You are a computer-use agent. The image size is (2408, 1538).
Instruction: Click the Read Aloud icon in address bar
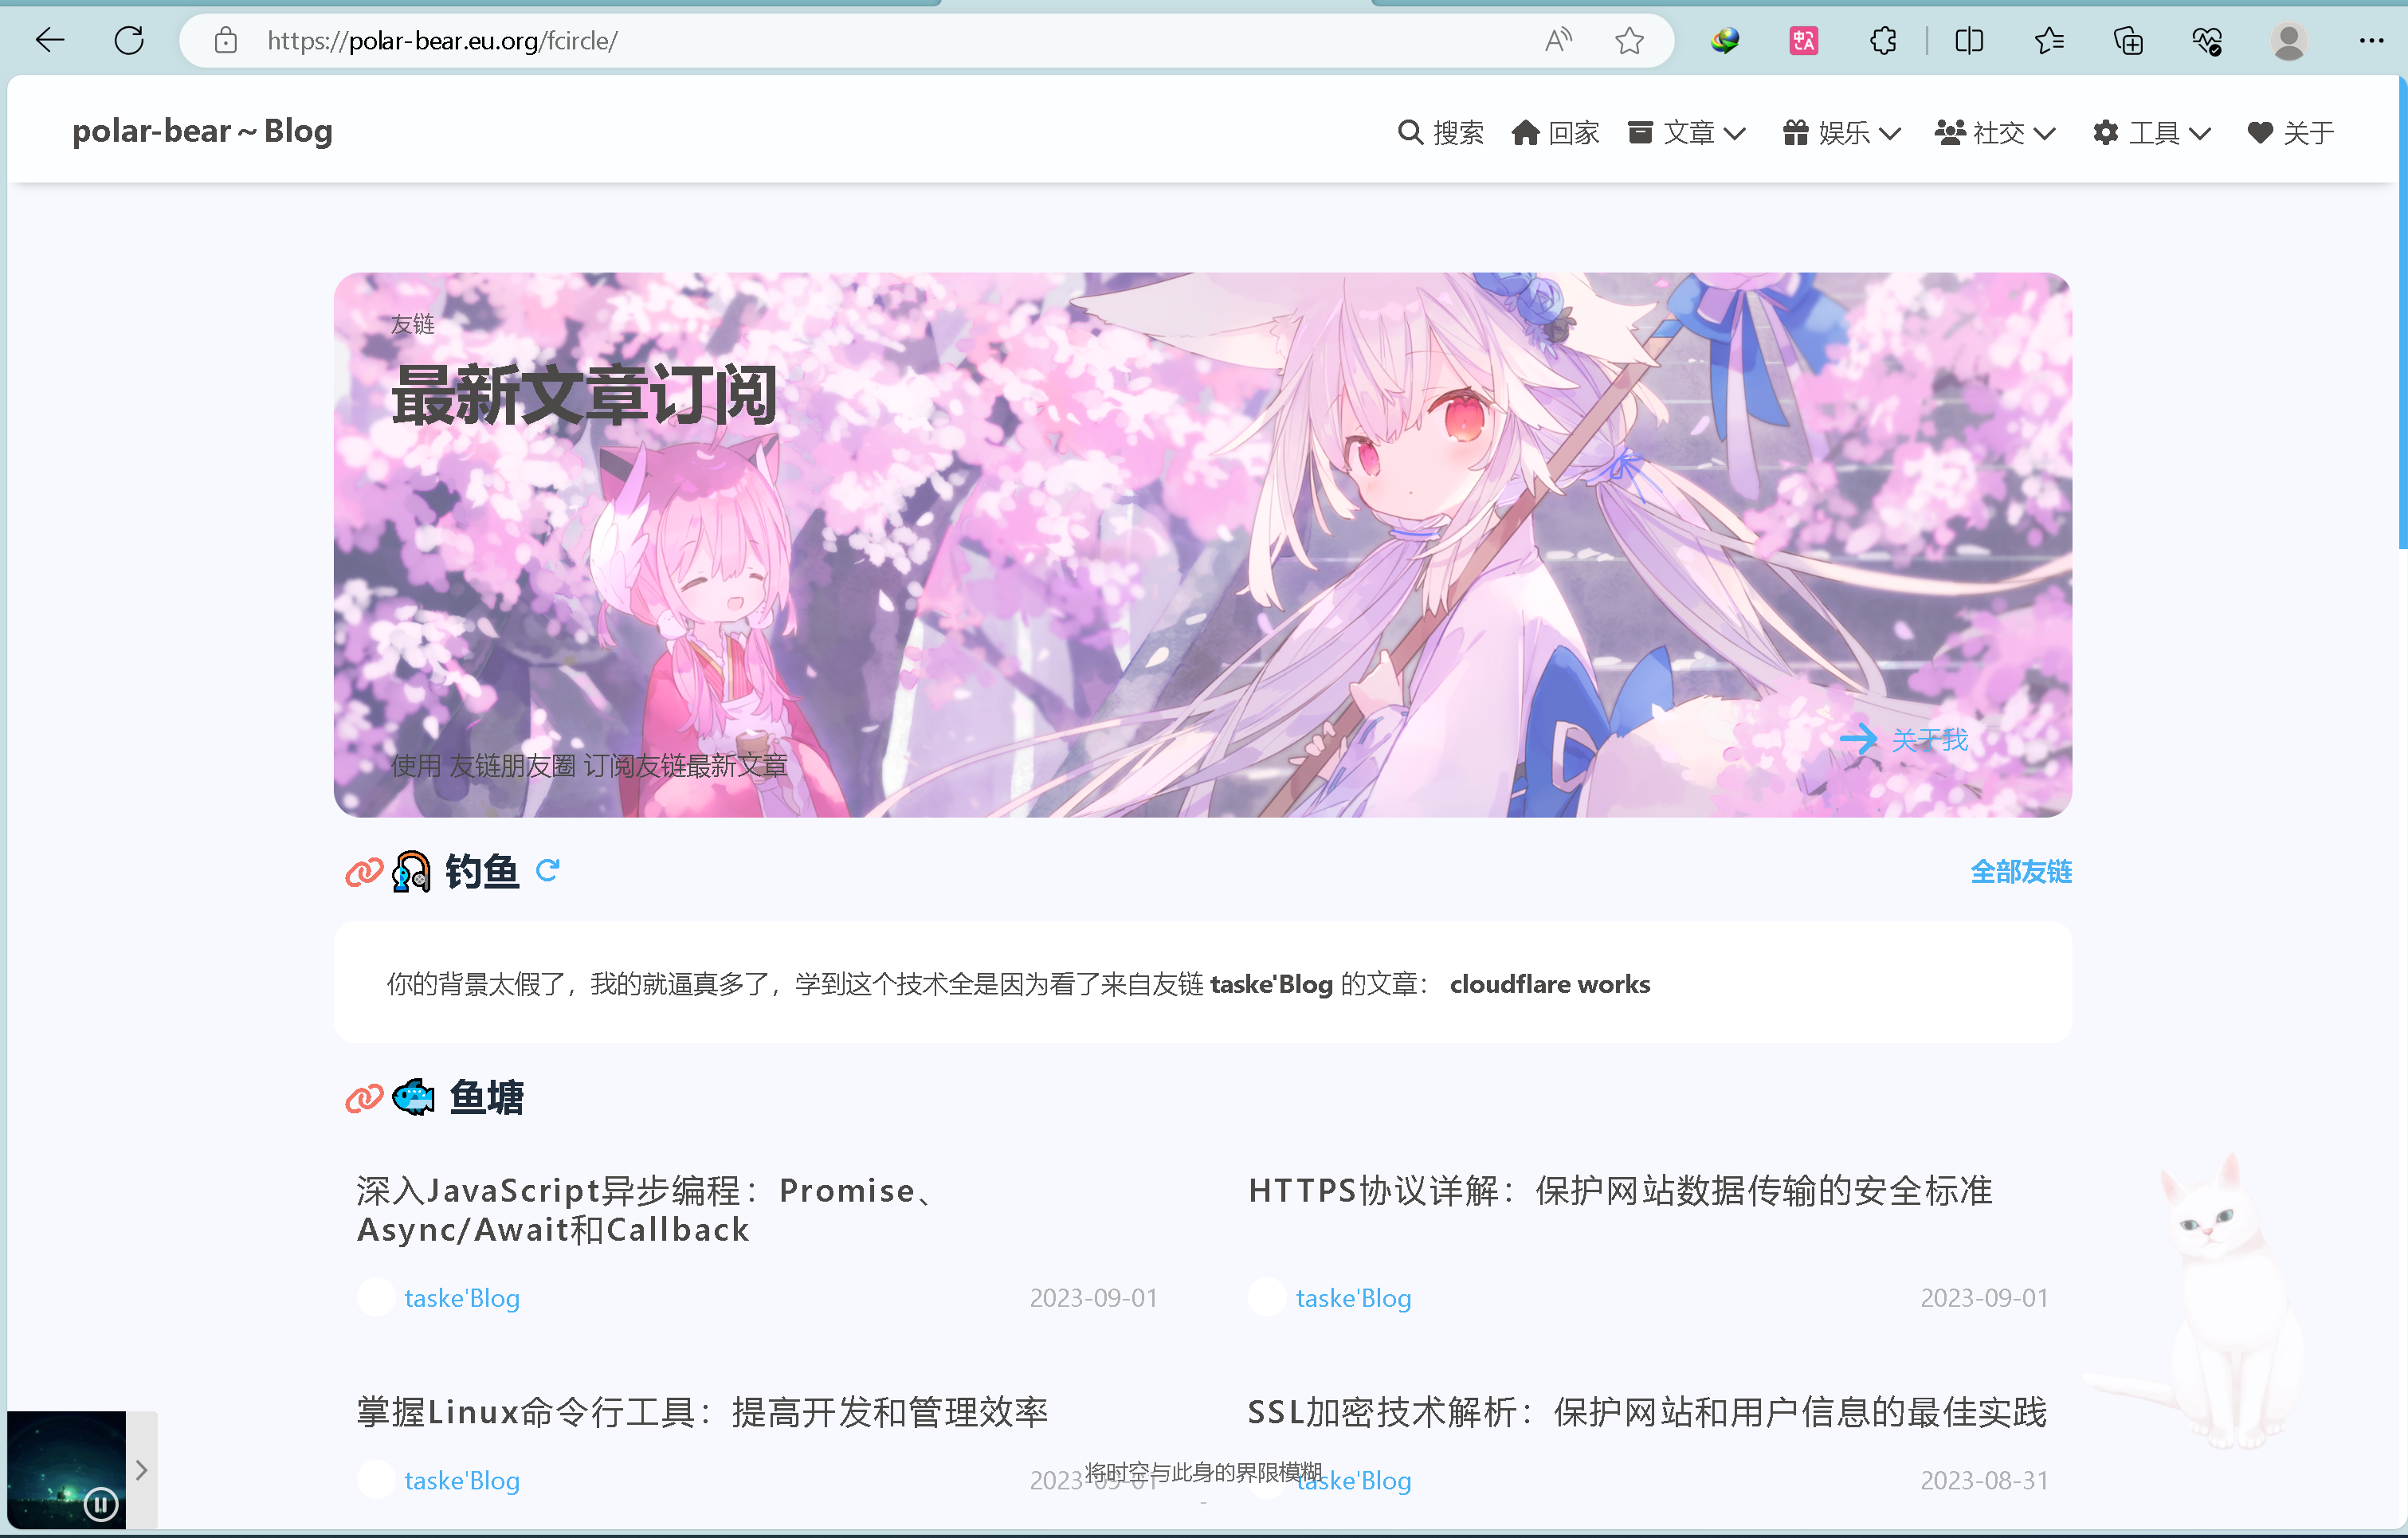(x=1558, y=41)
